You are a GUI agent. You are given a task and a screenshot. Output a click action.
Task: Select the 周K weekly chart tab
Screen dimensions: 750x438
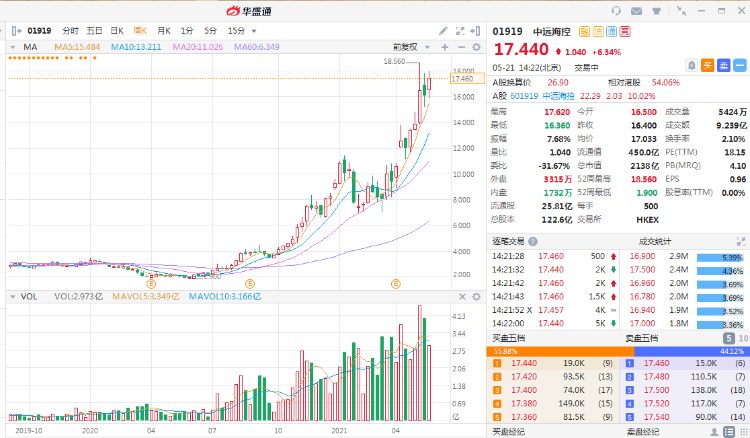(x=140, y=31)
